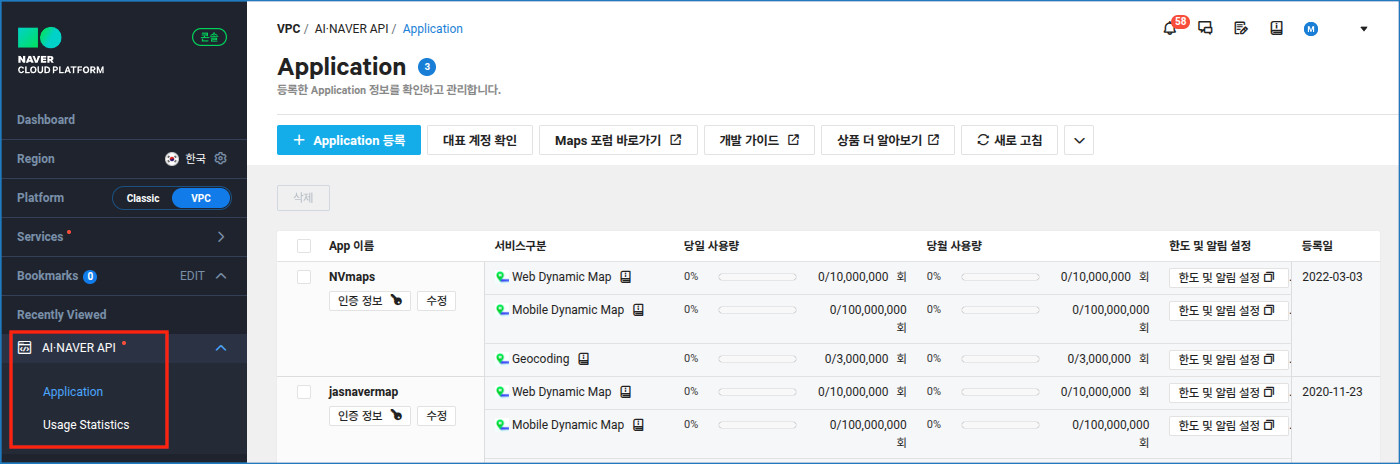Open Maps 포럼 바로가기 link
The width and height of the screenshot is (1400, 464).
pos(618,141)
